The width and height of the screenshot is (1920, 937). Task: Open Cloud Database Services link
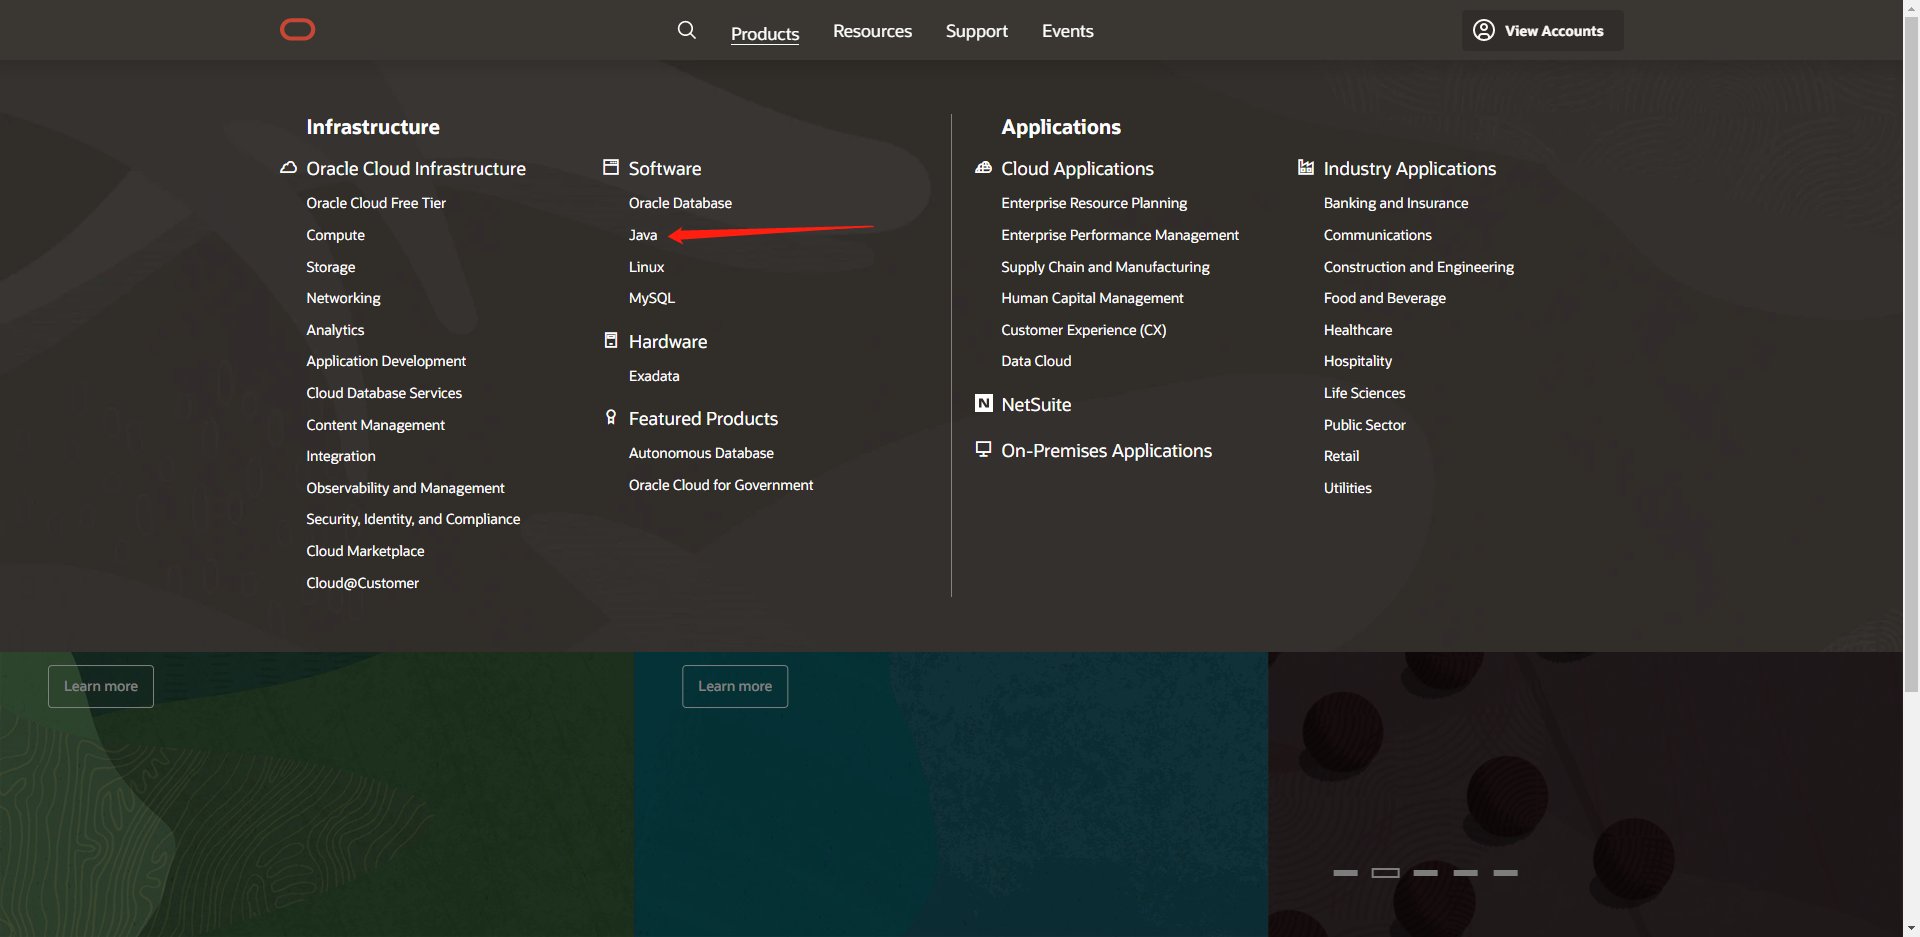[384, 393]
